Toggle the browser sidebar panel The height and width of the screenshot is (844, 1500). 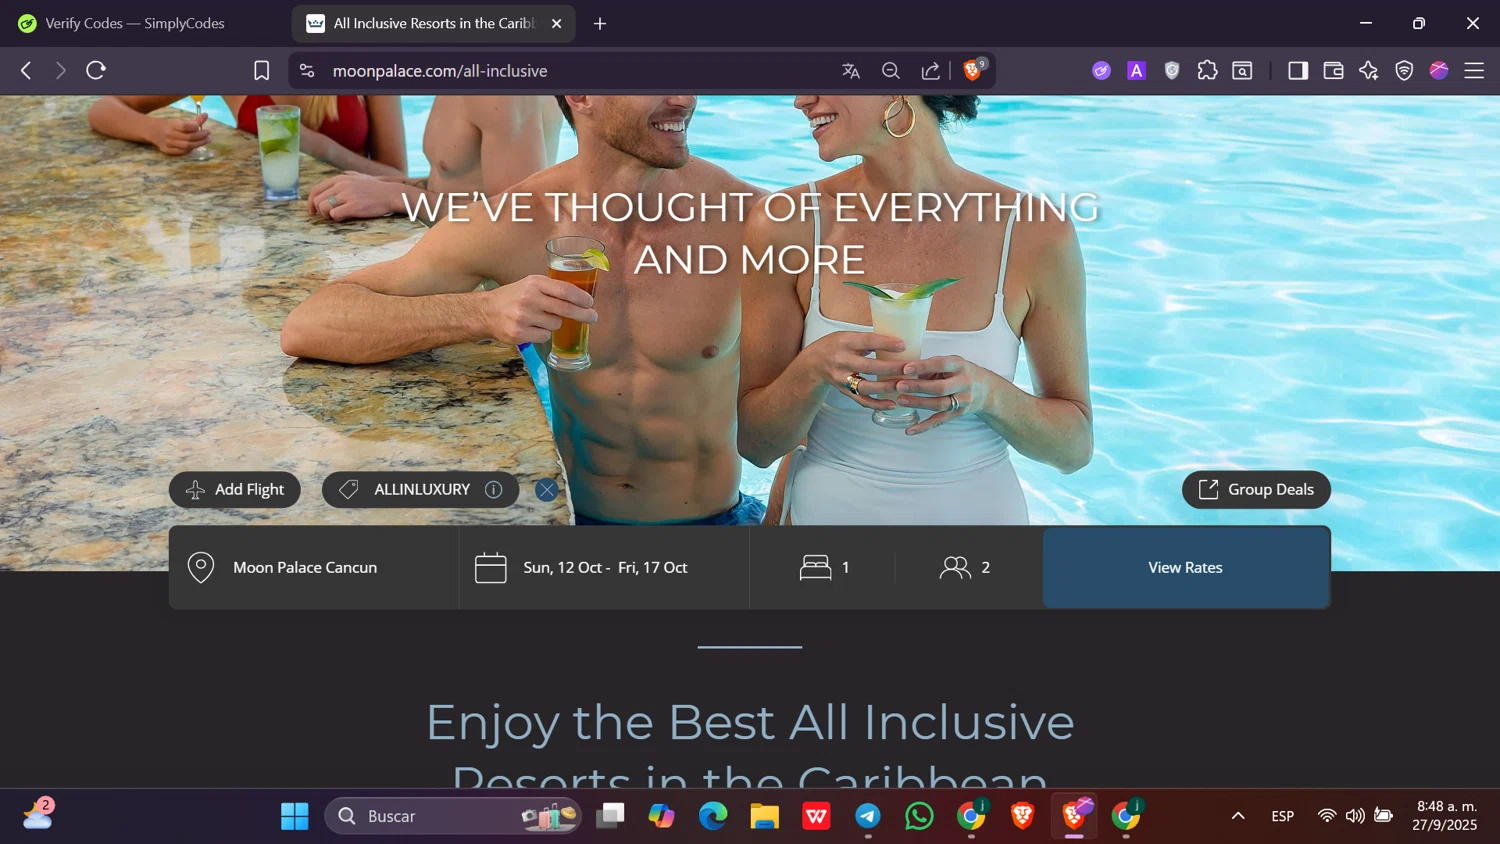pos(1298,70)
